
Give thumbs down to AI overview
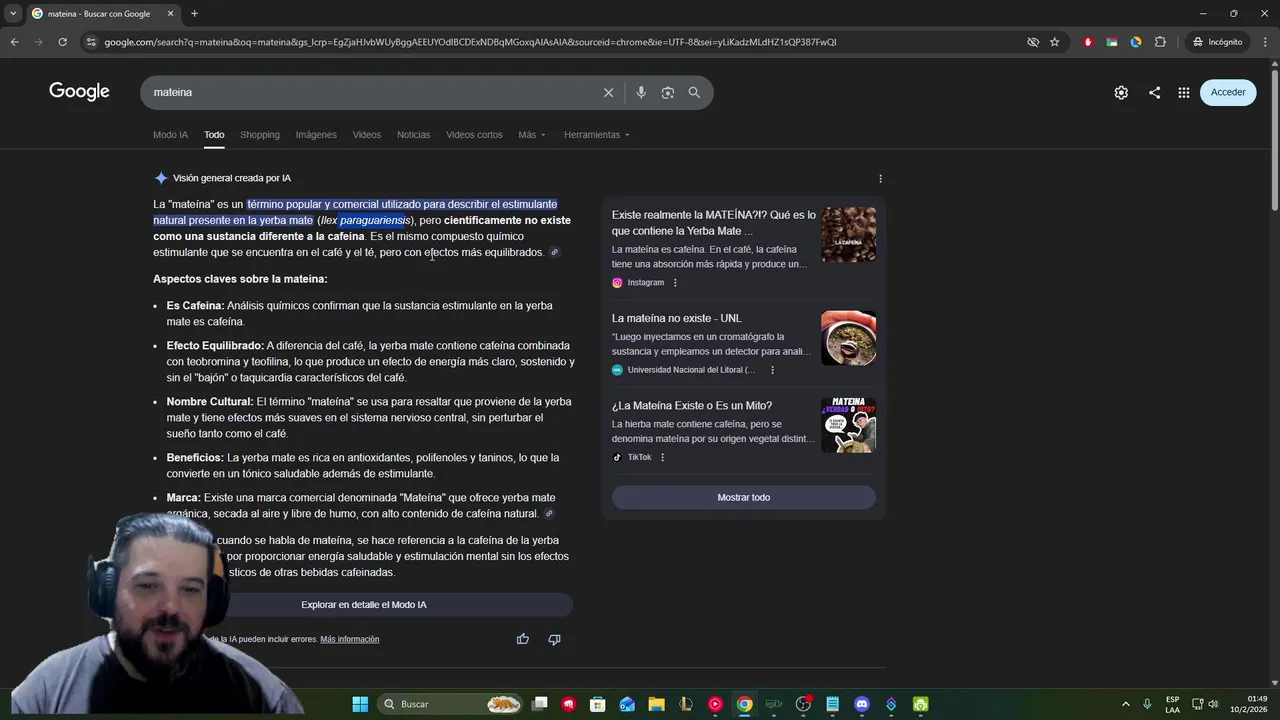(554, 639)
